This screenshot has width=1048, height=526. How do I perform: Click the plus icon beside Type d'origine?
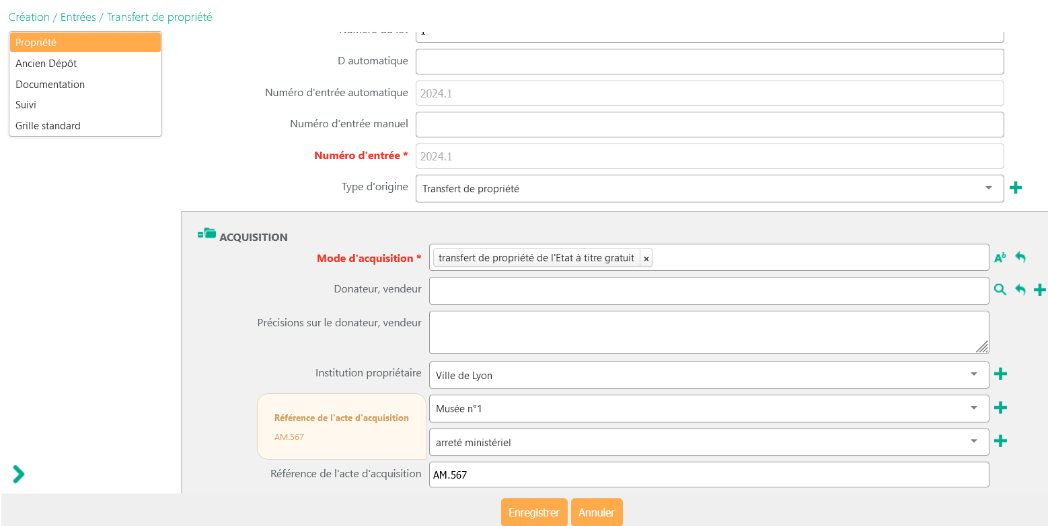click(1016, 188)
